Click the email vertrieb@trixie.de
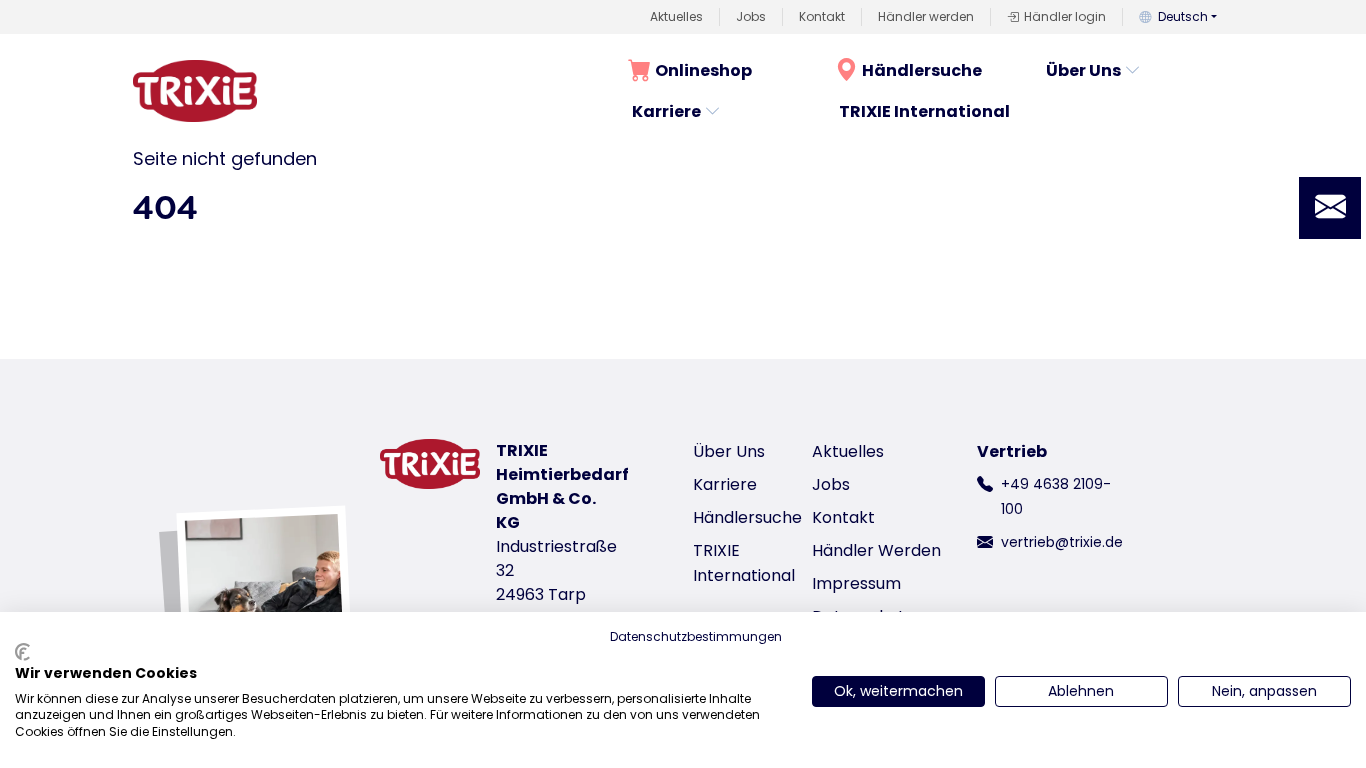The height and width of the screenshot is (768, 1366). point(1062,542)
